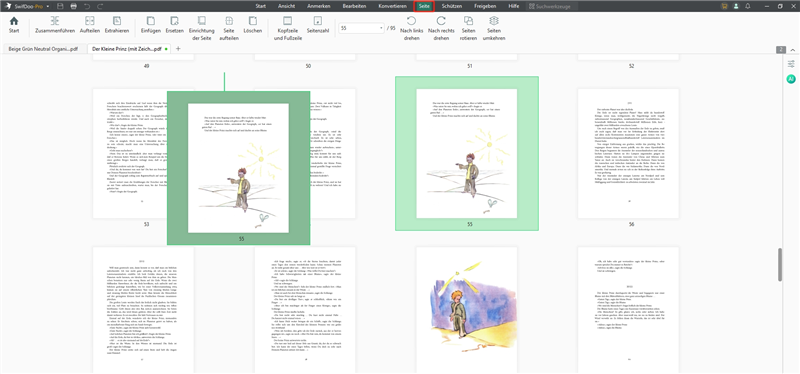Click the green AI assistant icon
Screen dimensions: 800x374
(x=791, y=79)
